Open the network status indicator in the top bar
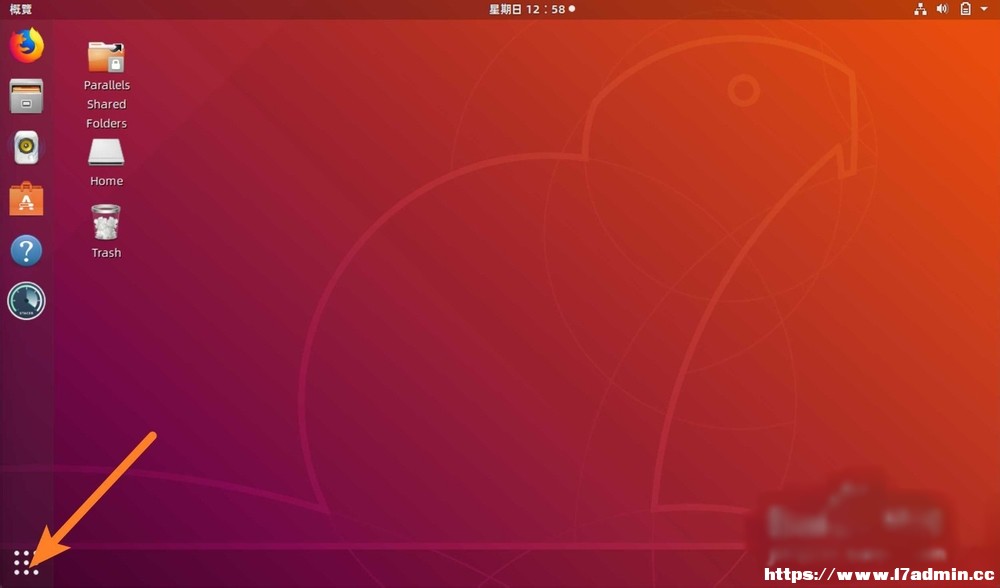This screenshot has width=1000, height=588. point(920,9)
